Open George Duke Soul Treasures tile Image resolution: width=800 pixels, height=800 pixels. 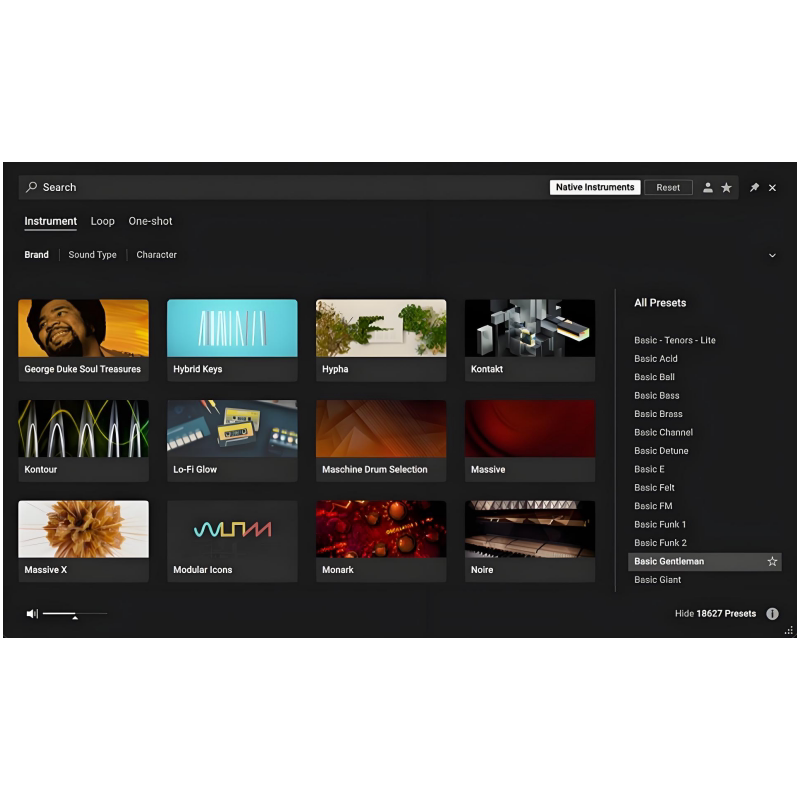[x=84, y=340]
